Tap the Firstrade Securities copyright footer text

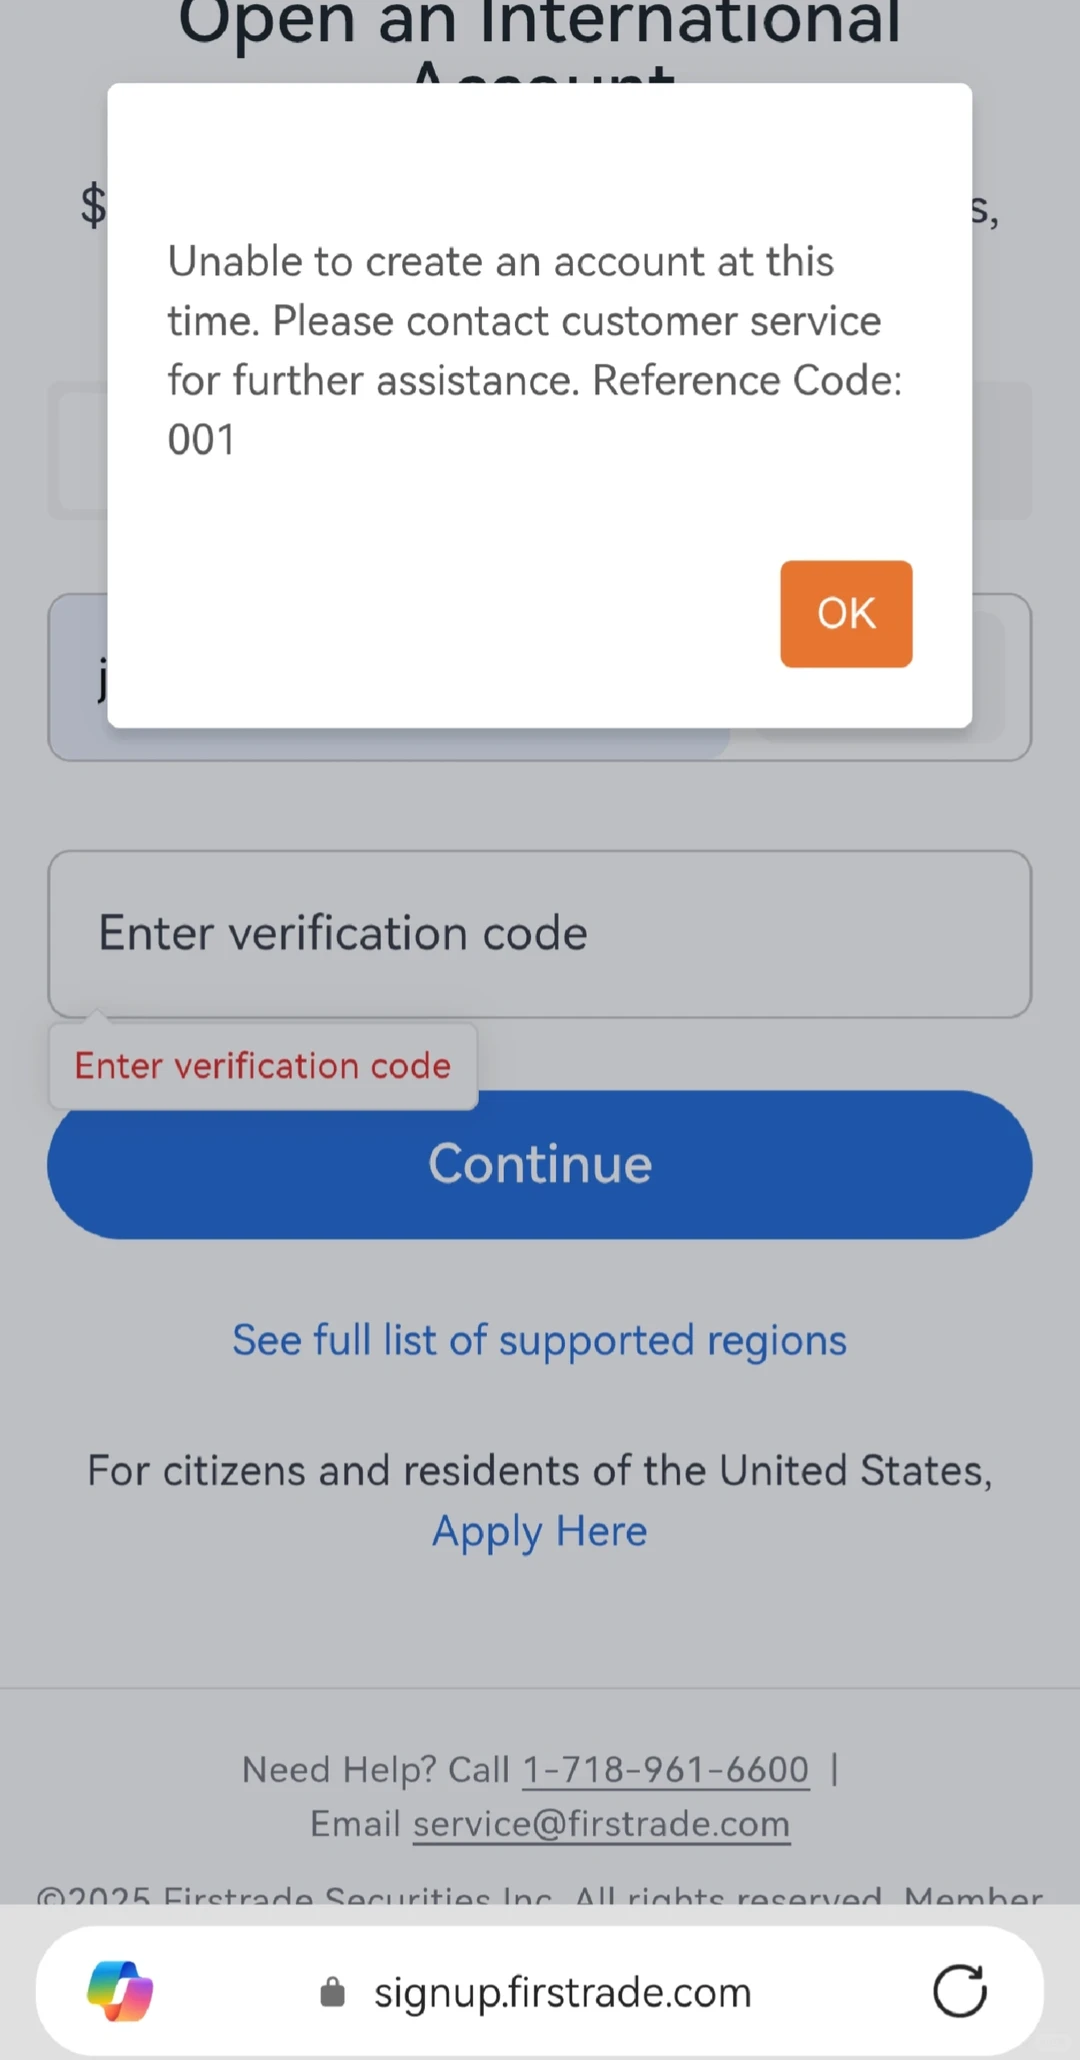pyautogui.click(x=540, y=1893)
